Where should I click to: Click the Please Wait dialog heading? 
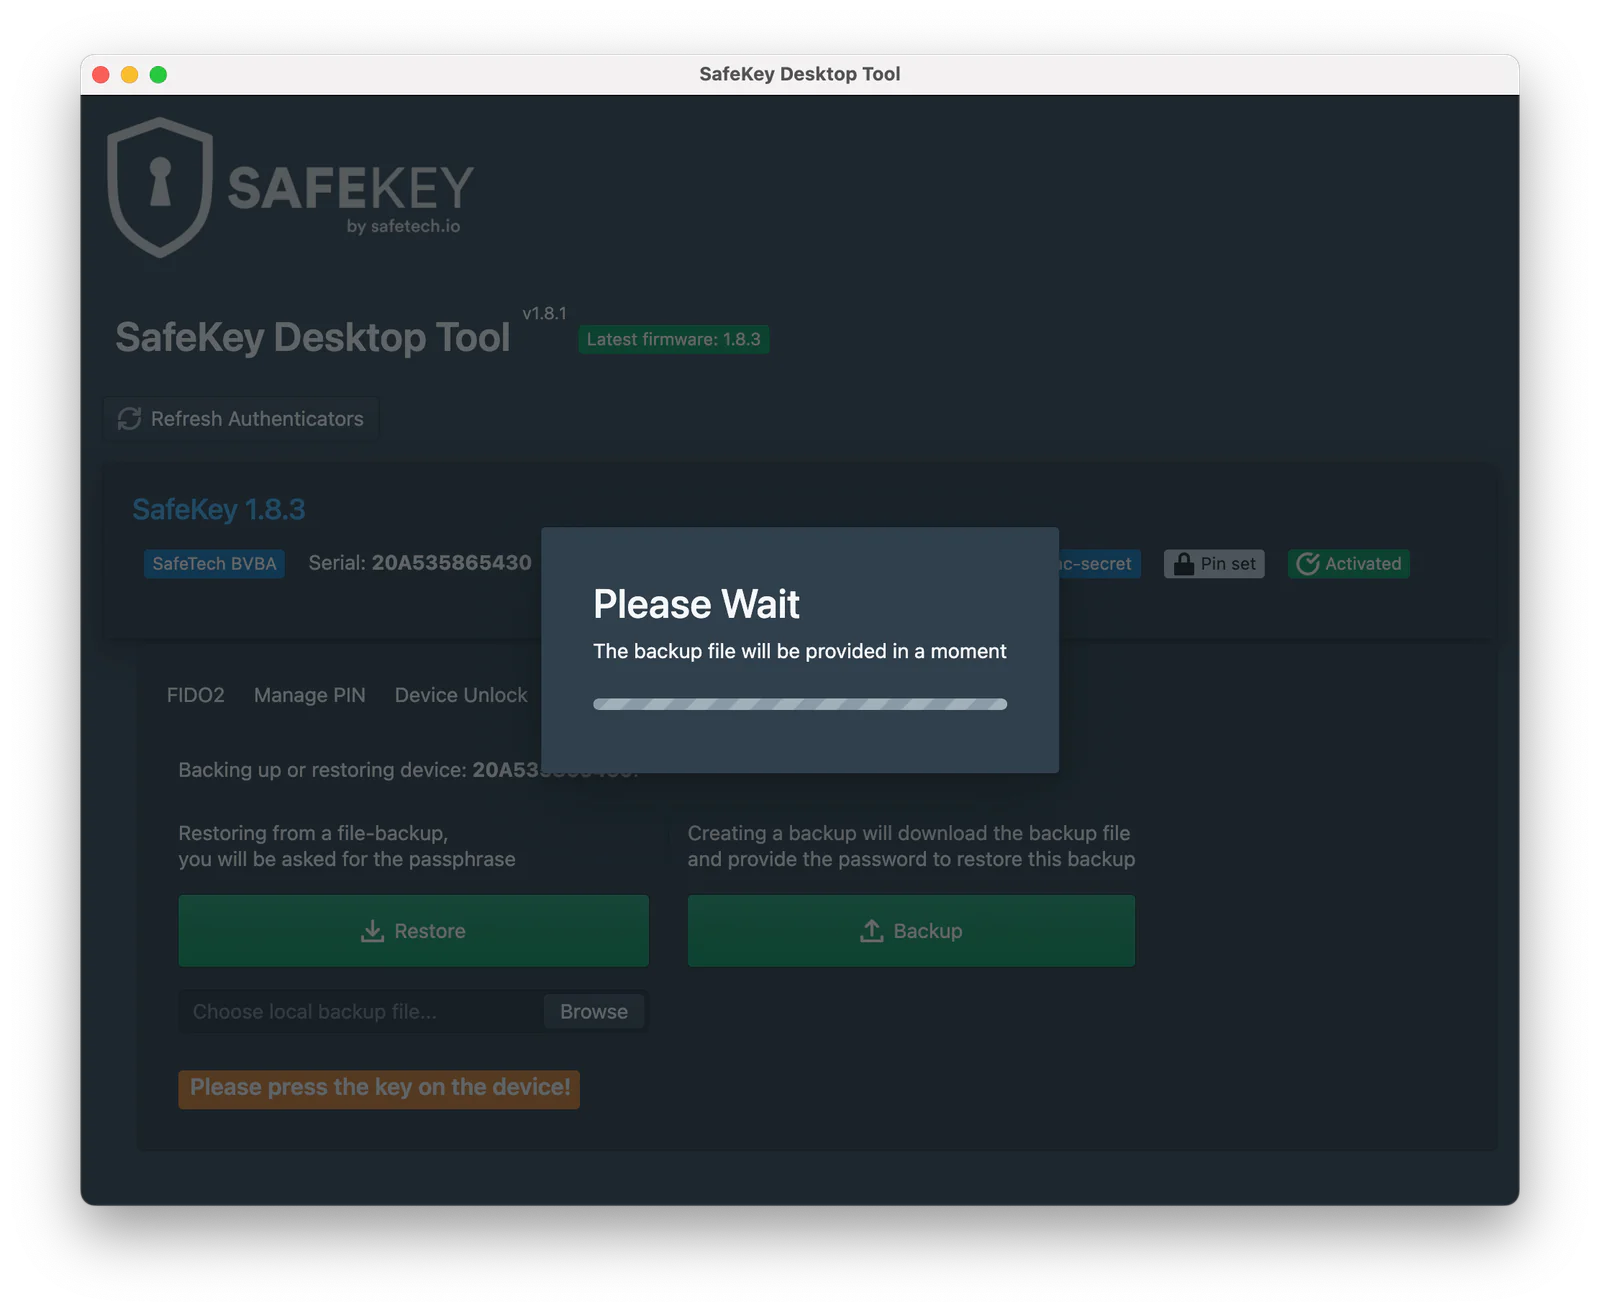tap(697, 604)
